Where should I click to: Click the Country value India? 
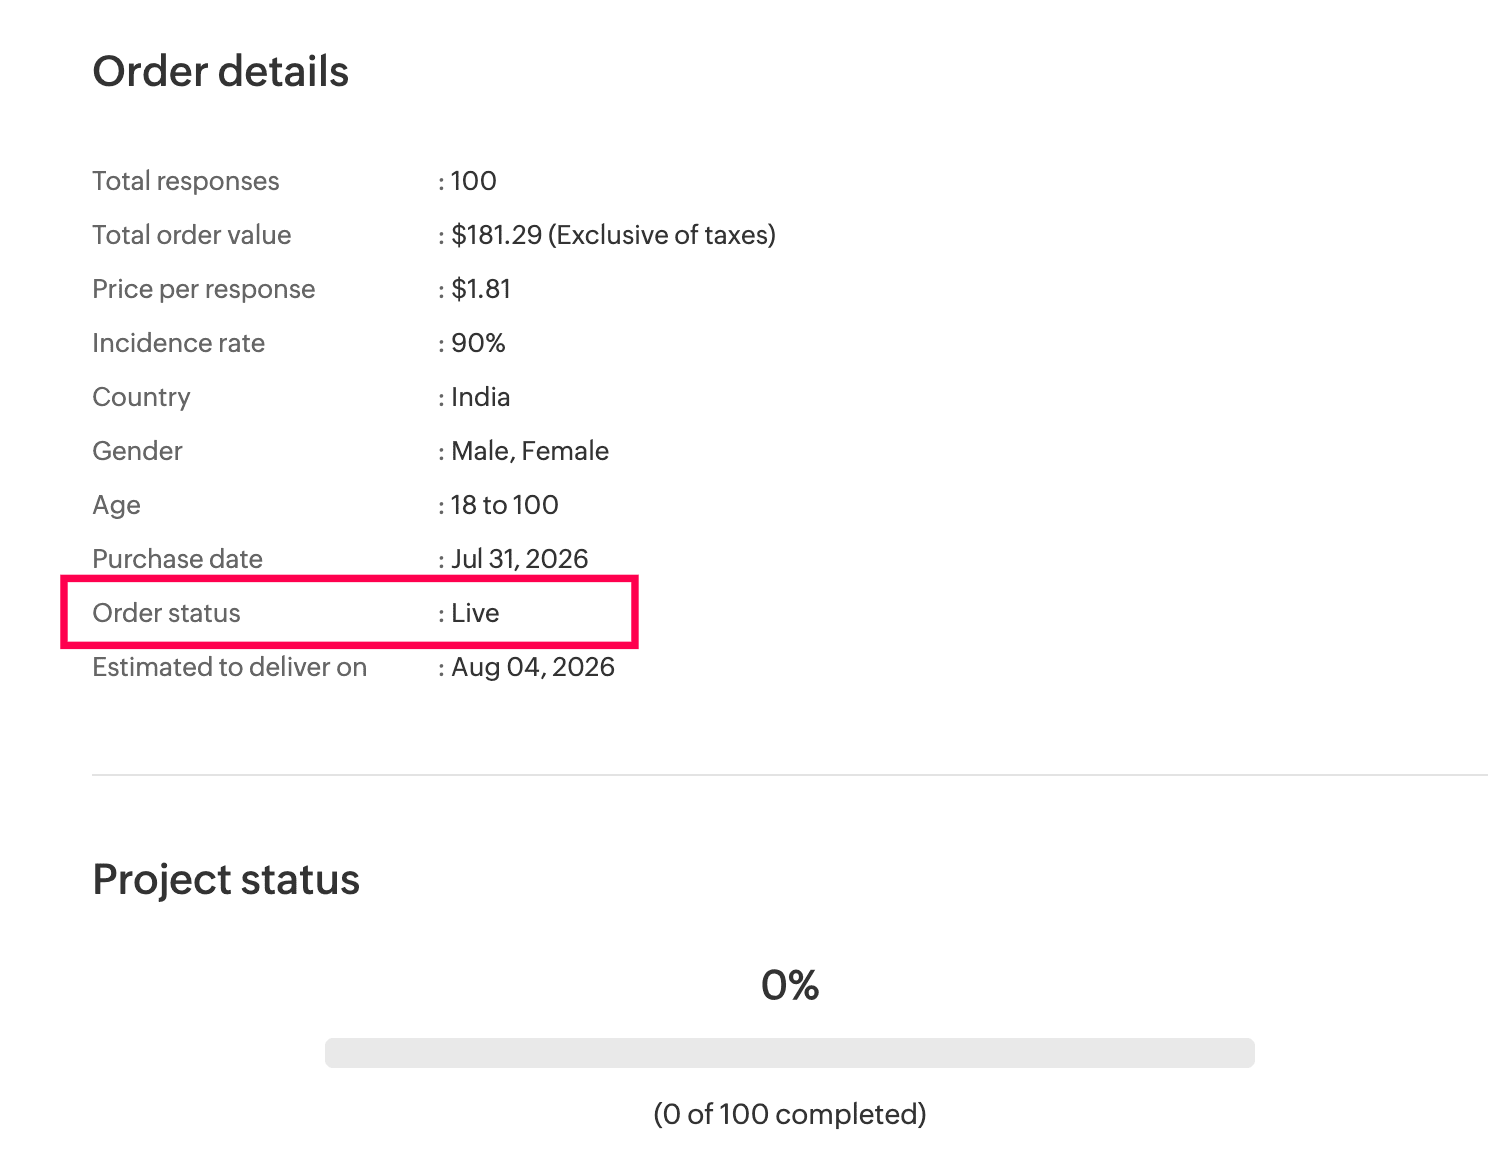481,397
